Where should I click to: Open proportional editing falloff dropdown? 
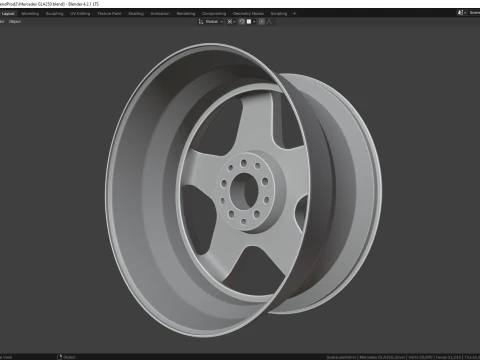pyautogui.click(x=270, y=22)
